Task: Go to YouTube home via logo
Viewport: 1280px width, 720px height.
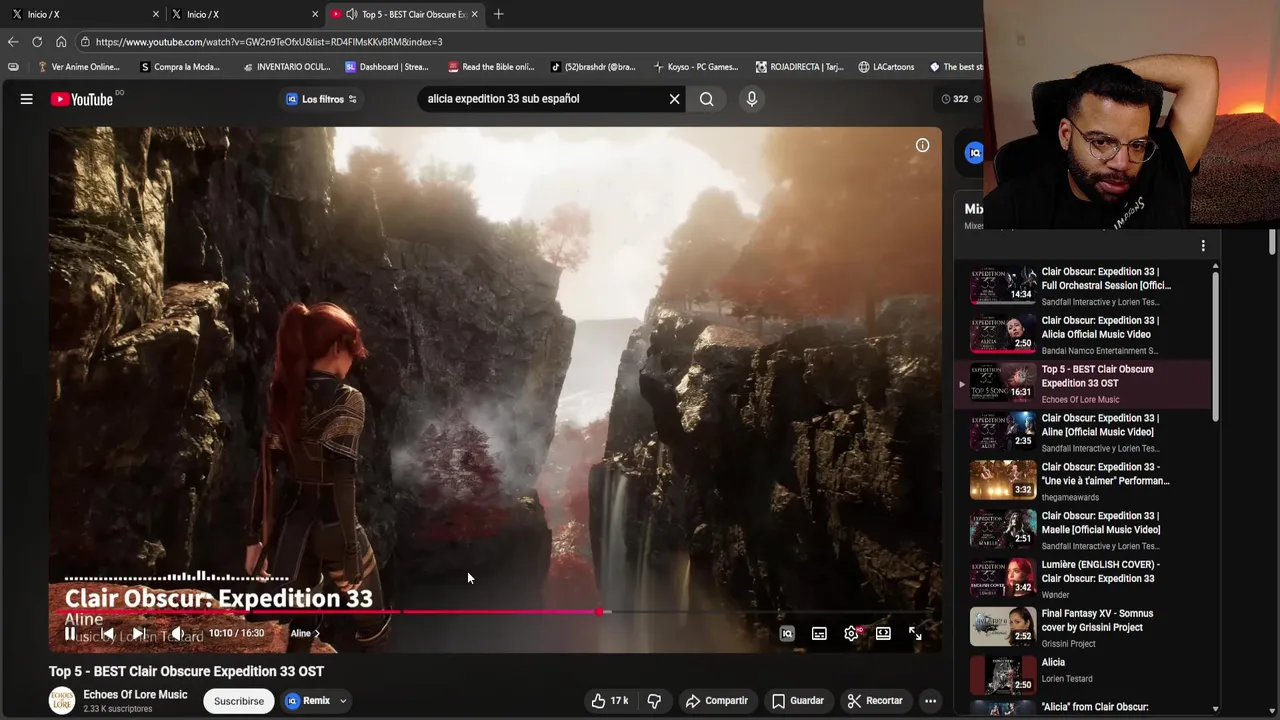Action: click(82, 99)
